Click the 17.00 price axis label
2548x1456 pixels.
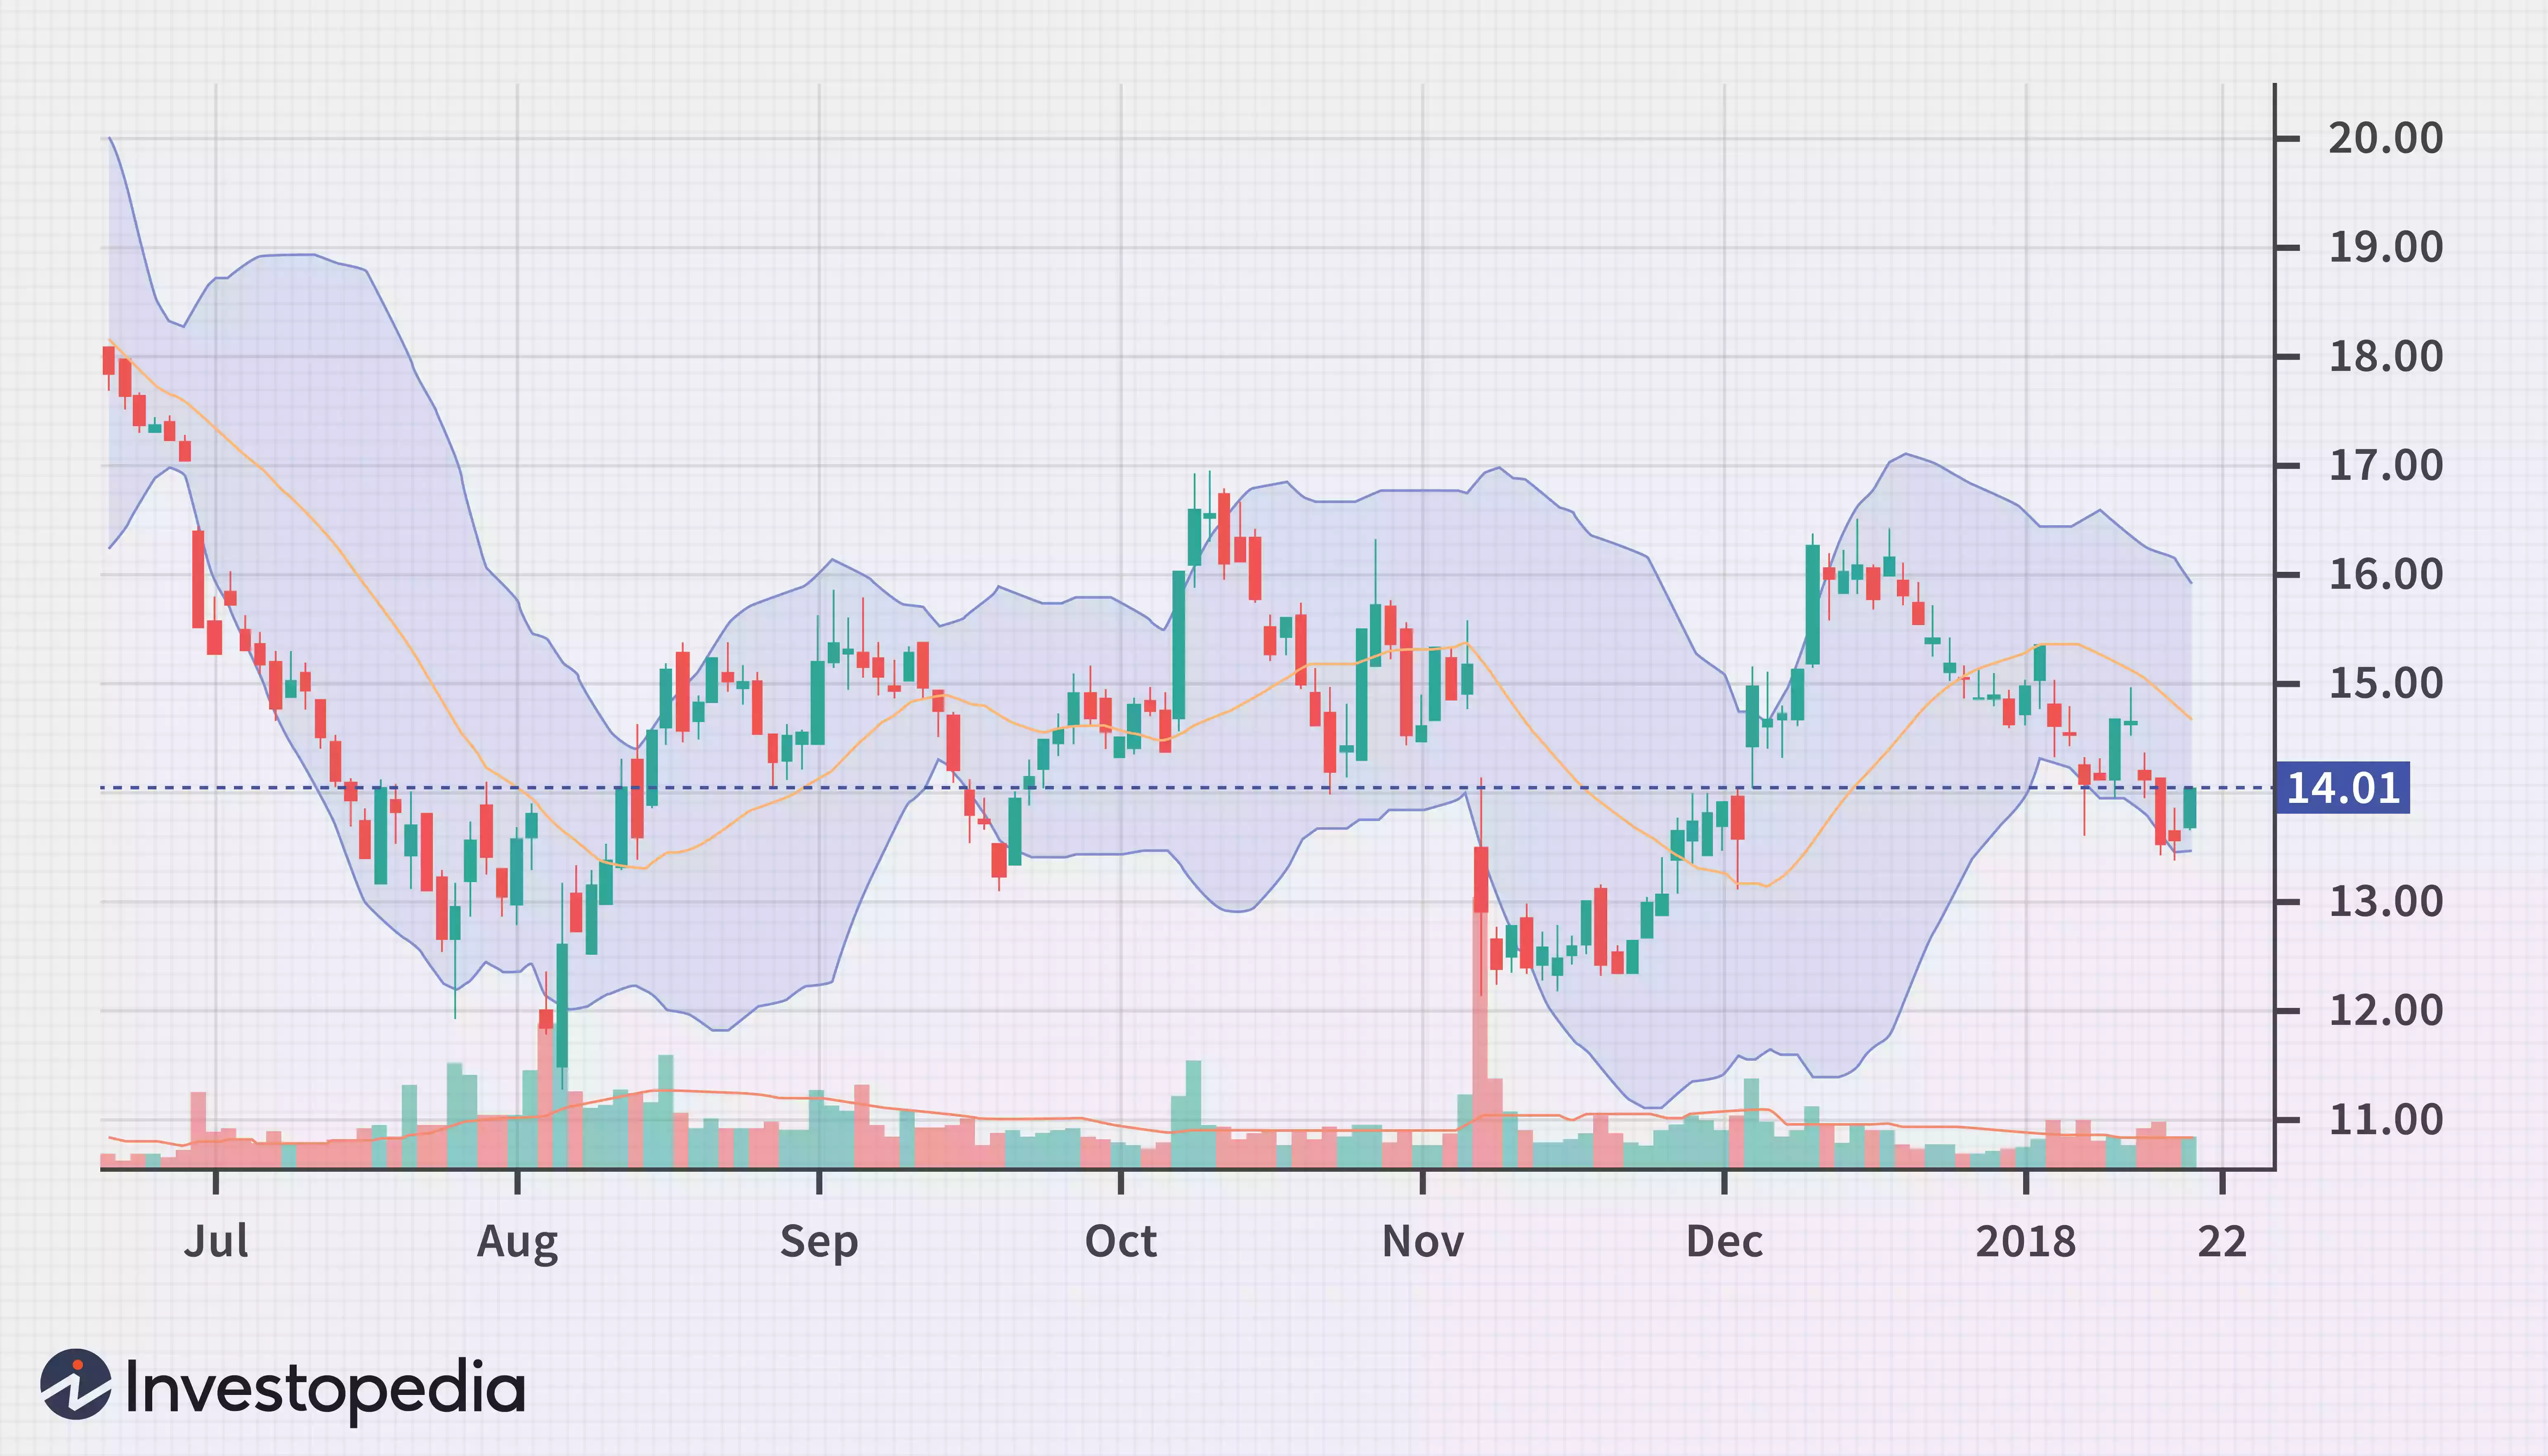(2385, 465)
